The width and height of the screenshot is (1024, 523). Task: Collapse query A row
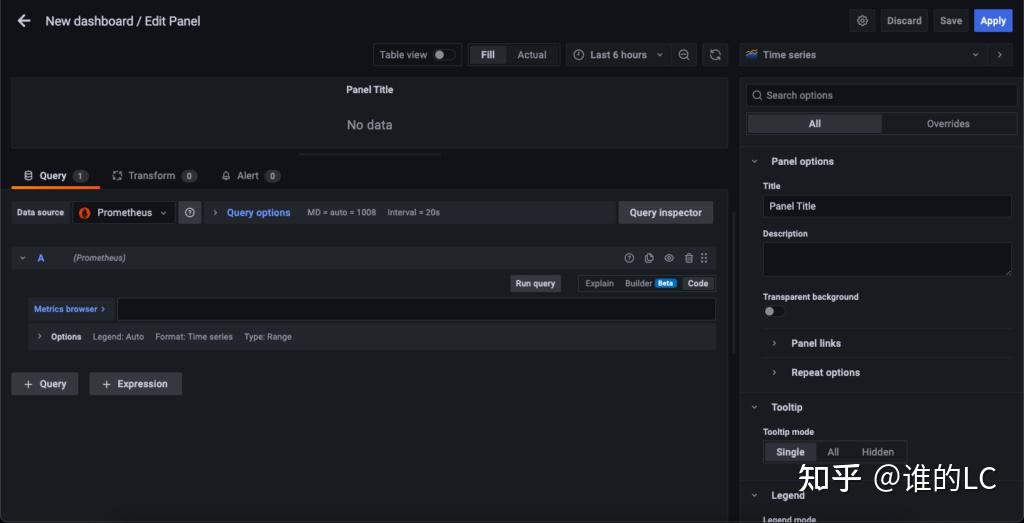(23, 258)
